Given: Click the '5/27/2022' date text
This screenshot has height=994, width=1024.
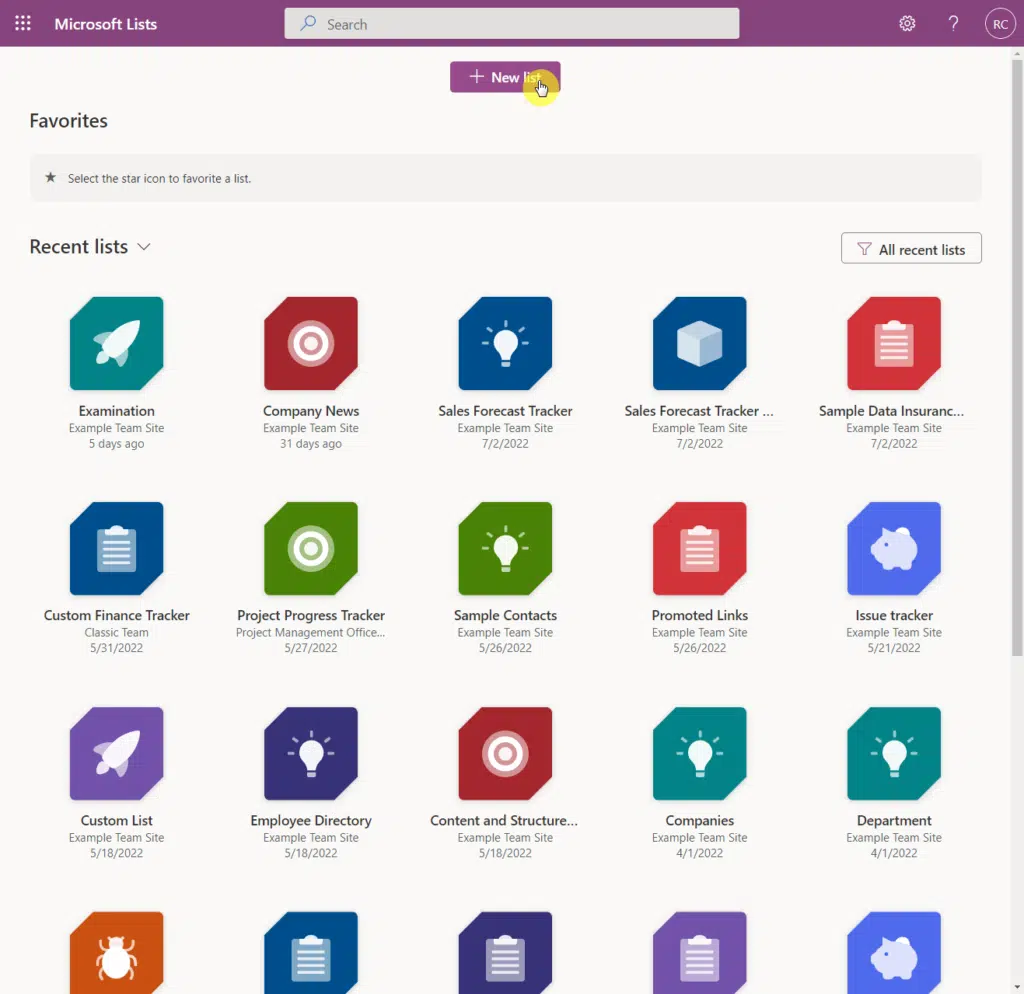Looking at the screenshot, I should (311, 648).
